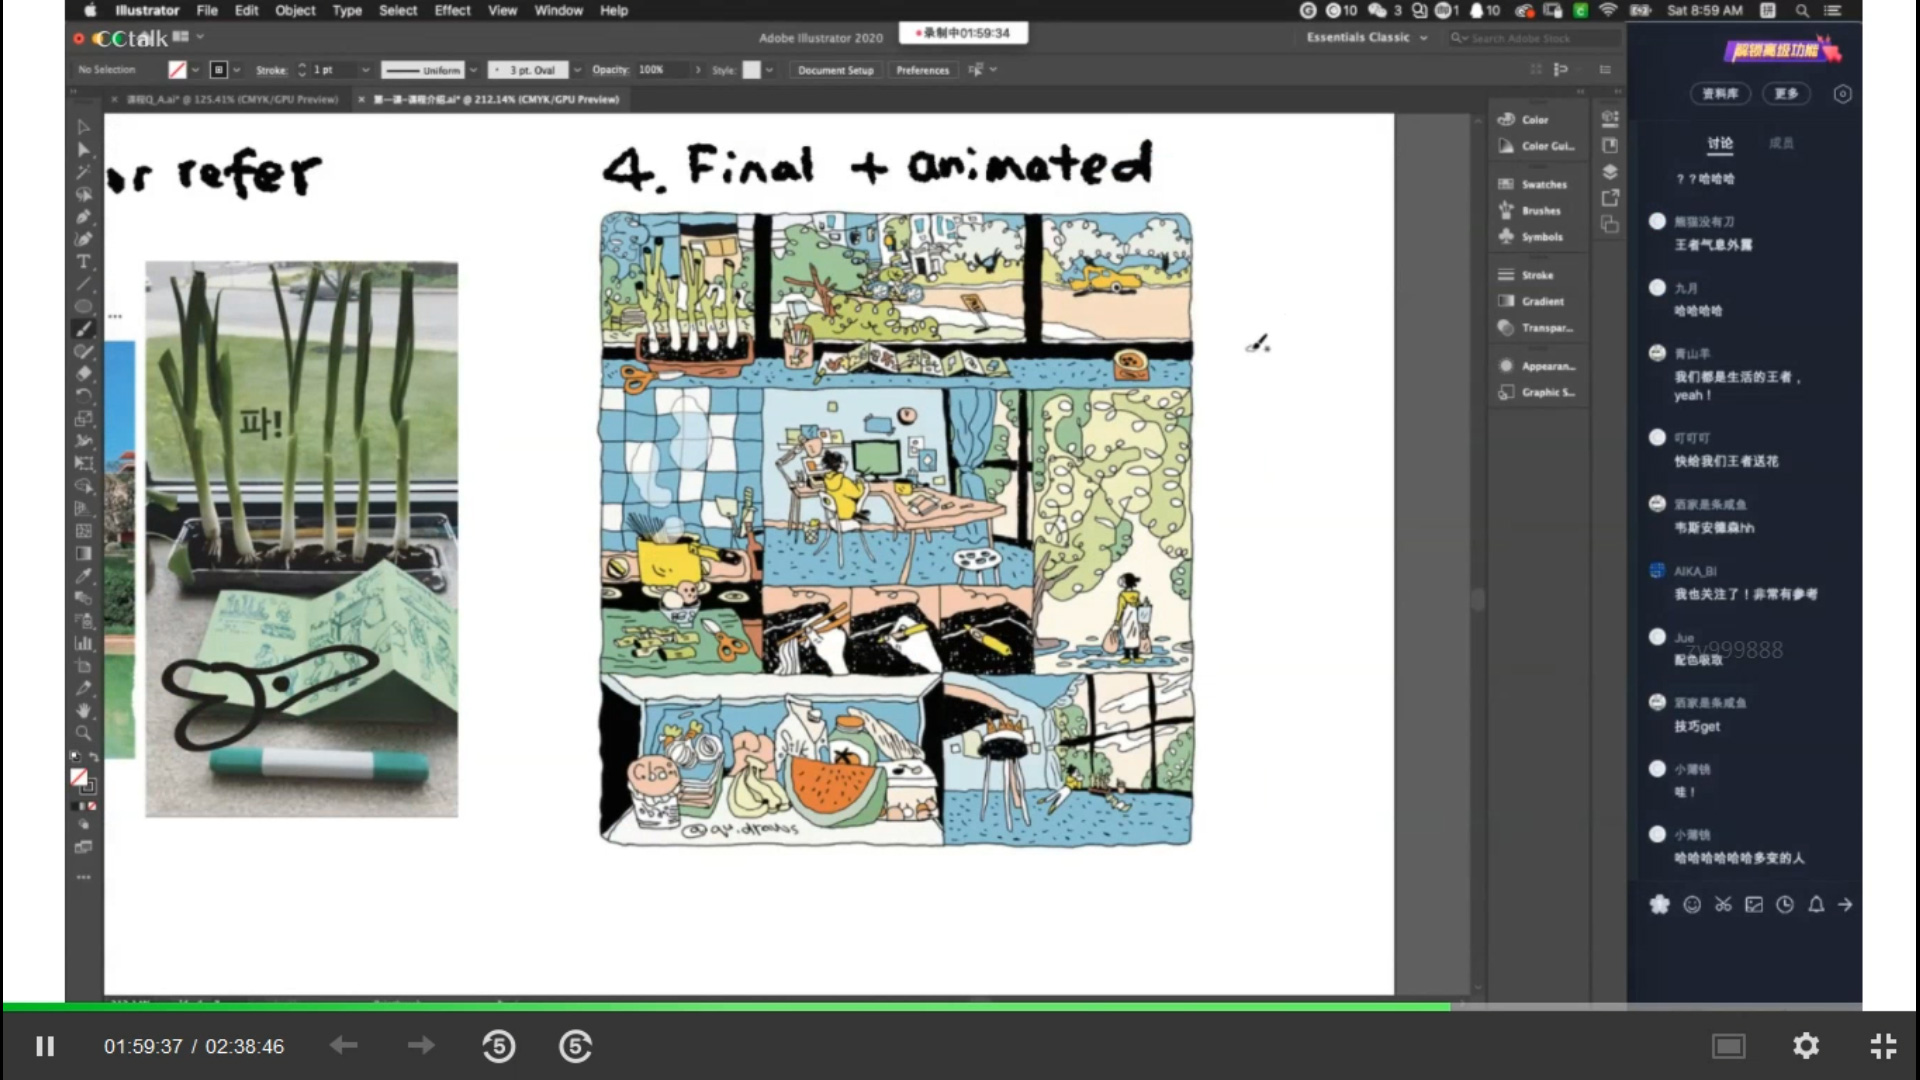Viewport: 1920px width, 1080px height.
Task: Open the Gradient panel
Action: click(1531, 301)
